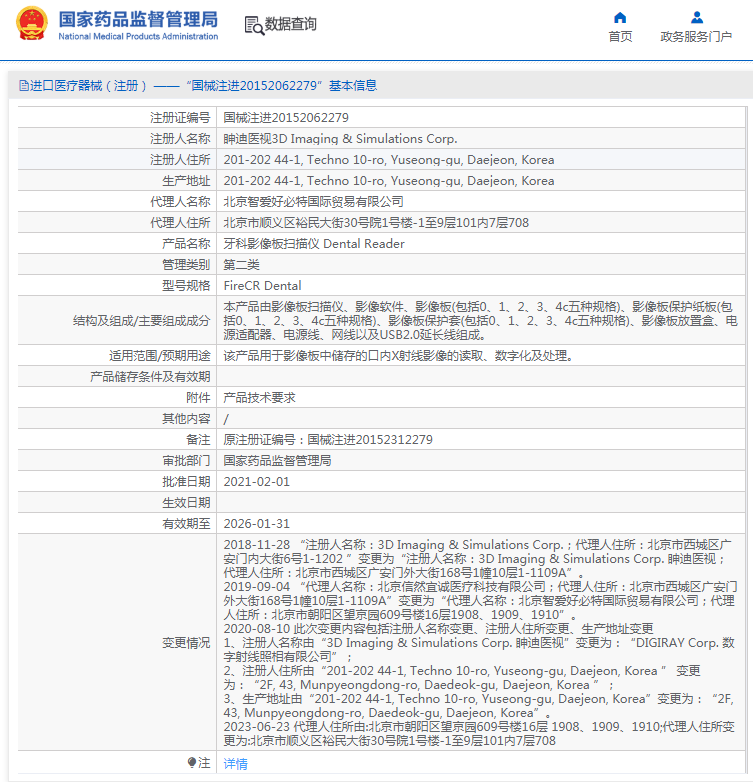This screenshot has width=753, height=782.
Task: Click the 结构及组成 description text
Action: 480,320
